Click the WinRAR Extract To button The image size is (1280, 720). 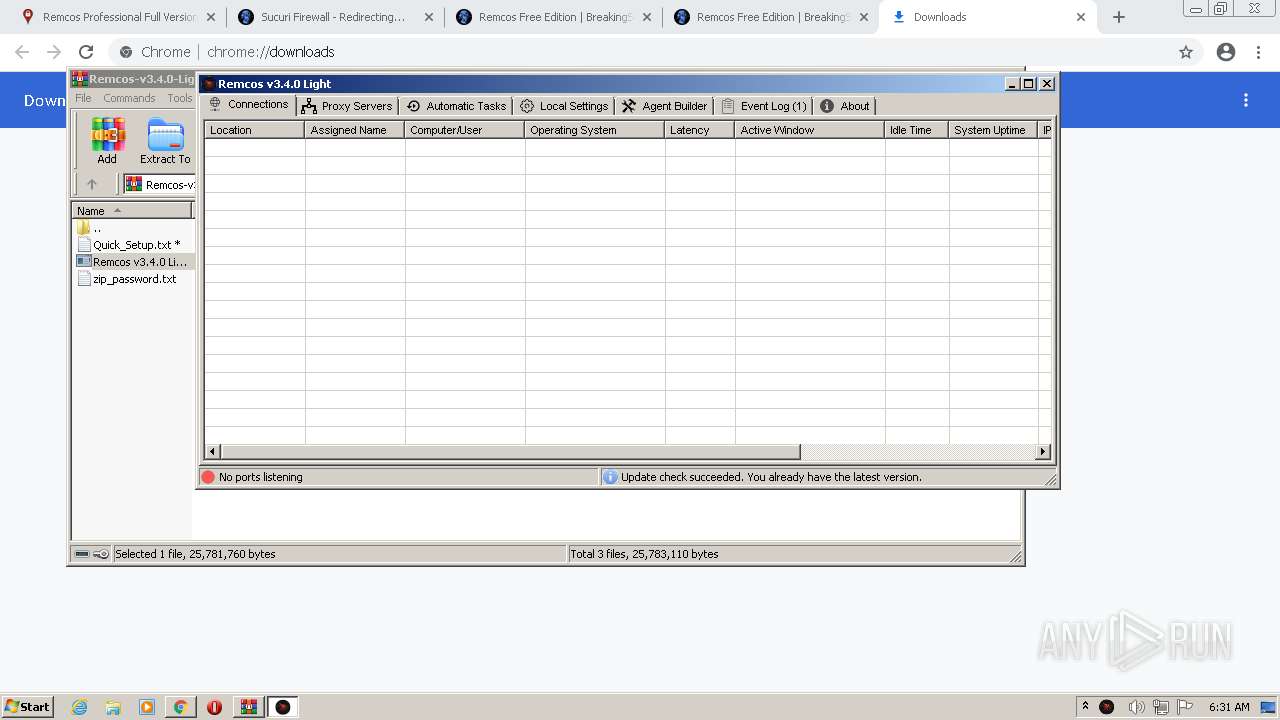pyautogui.click(x=165, y=141)
